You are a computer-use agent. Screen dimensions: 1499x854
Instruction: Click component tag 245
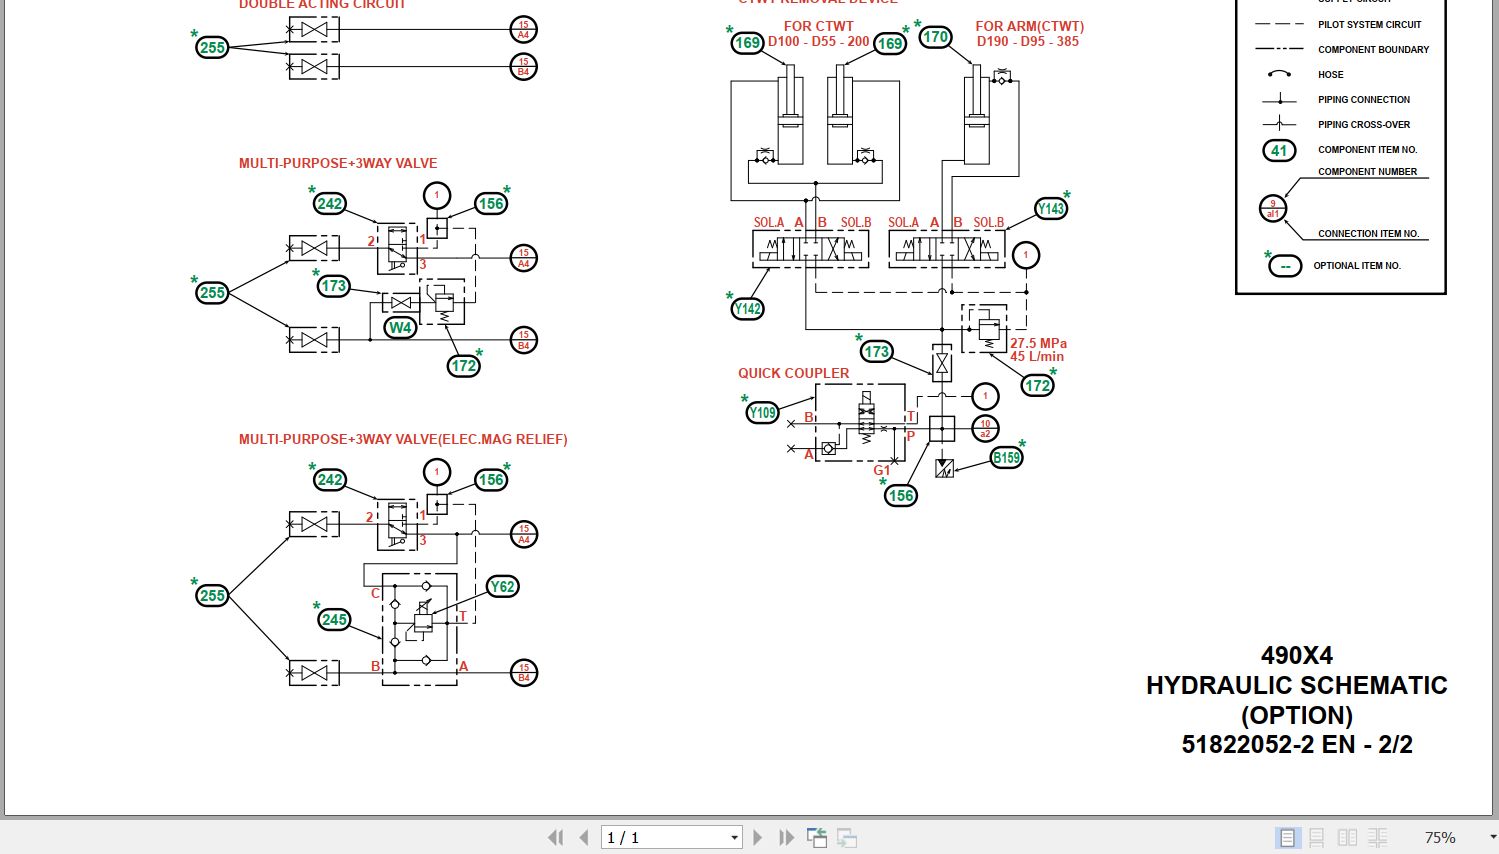(x=334, y=619)
